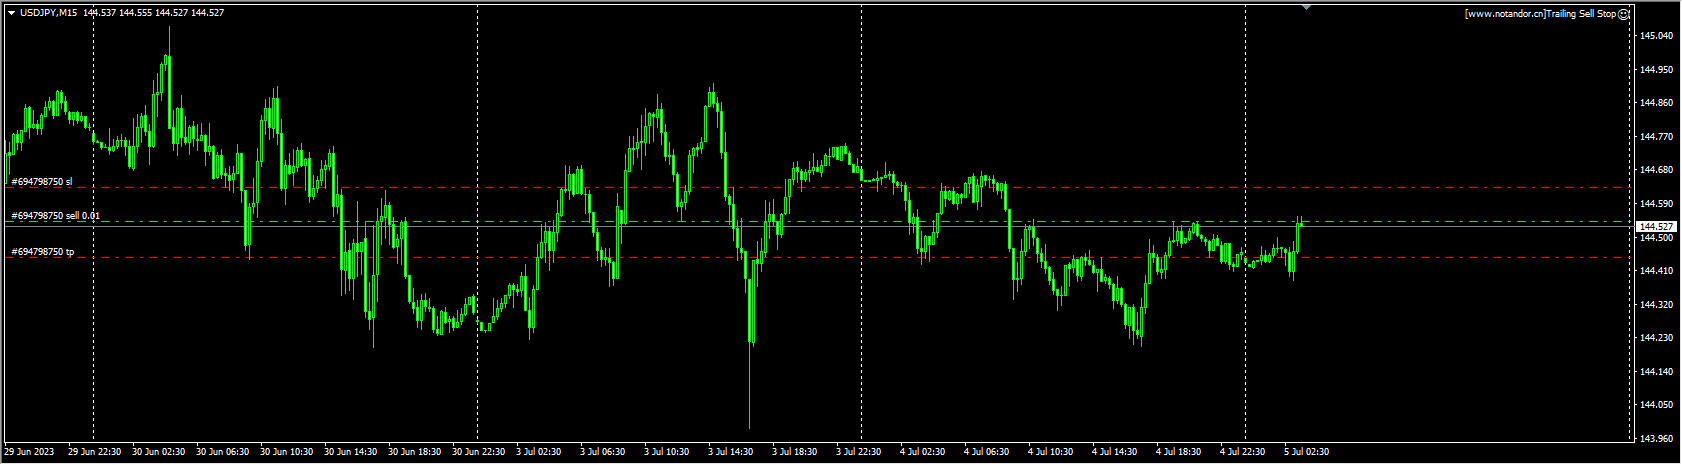1682x465 pixels.
Task: Click the 4 Jul 10:30 time label
Action: tap(1052, 452)
